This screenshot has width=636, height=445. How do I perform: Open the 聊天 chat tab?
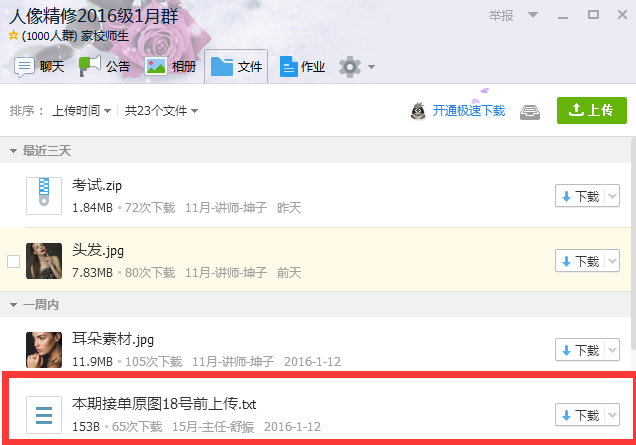click(x=39, y=67)
